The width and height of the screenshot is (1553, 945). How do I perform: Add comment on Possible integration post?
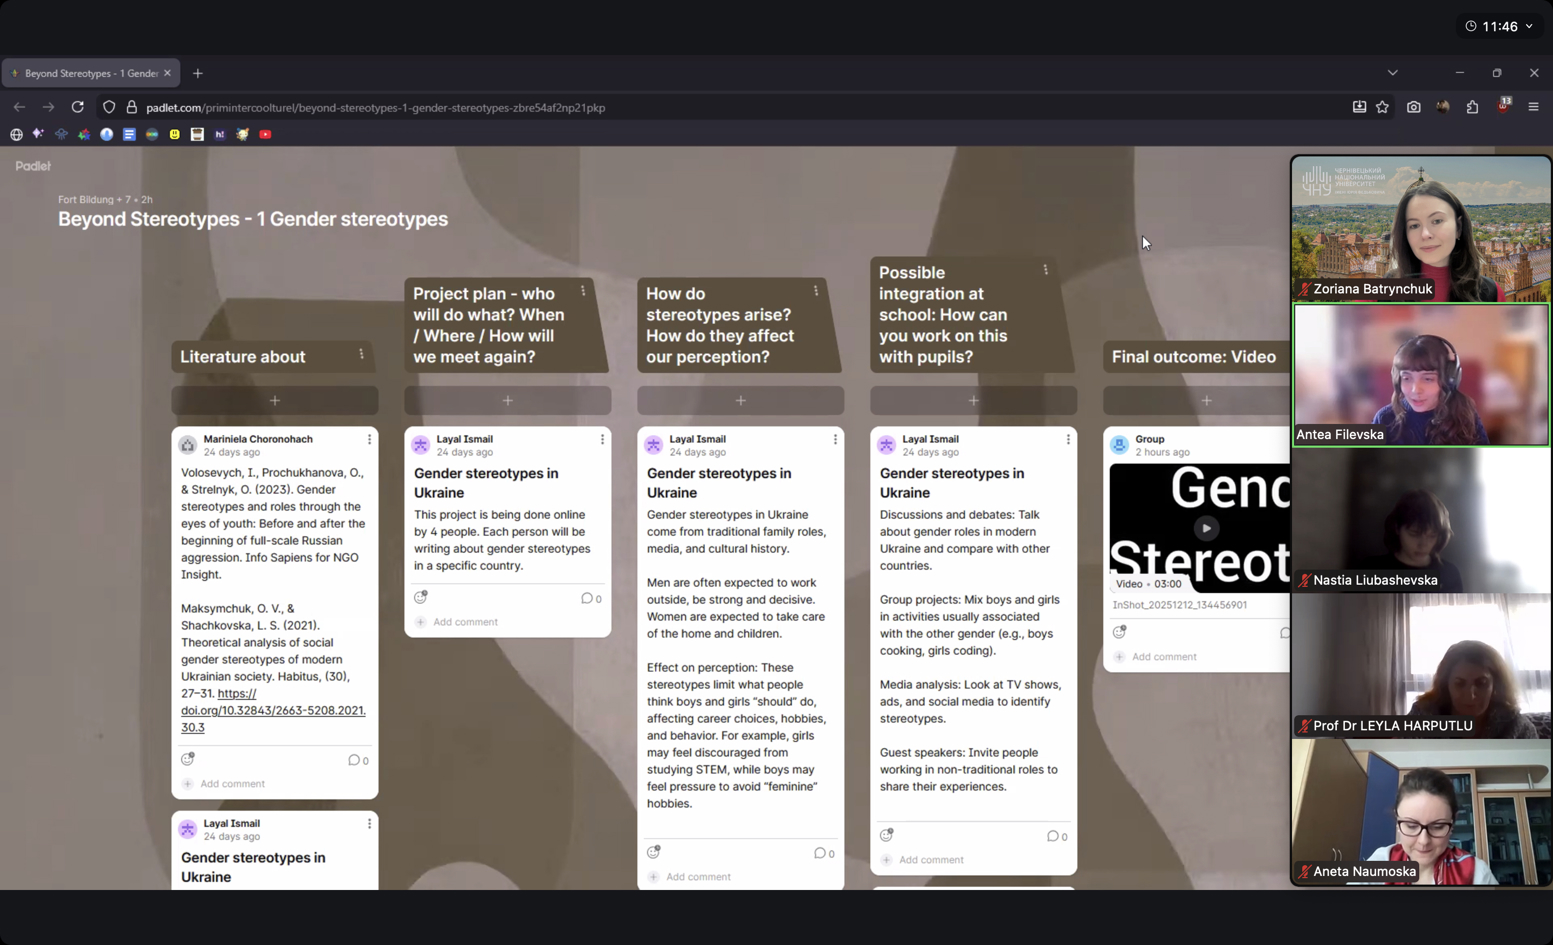[x=931, y=860]
